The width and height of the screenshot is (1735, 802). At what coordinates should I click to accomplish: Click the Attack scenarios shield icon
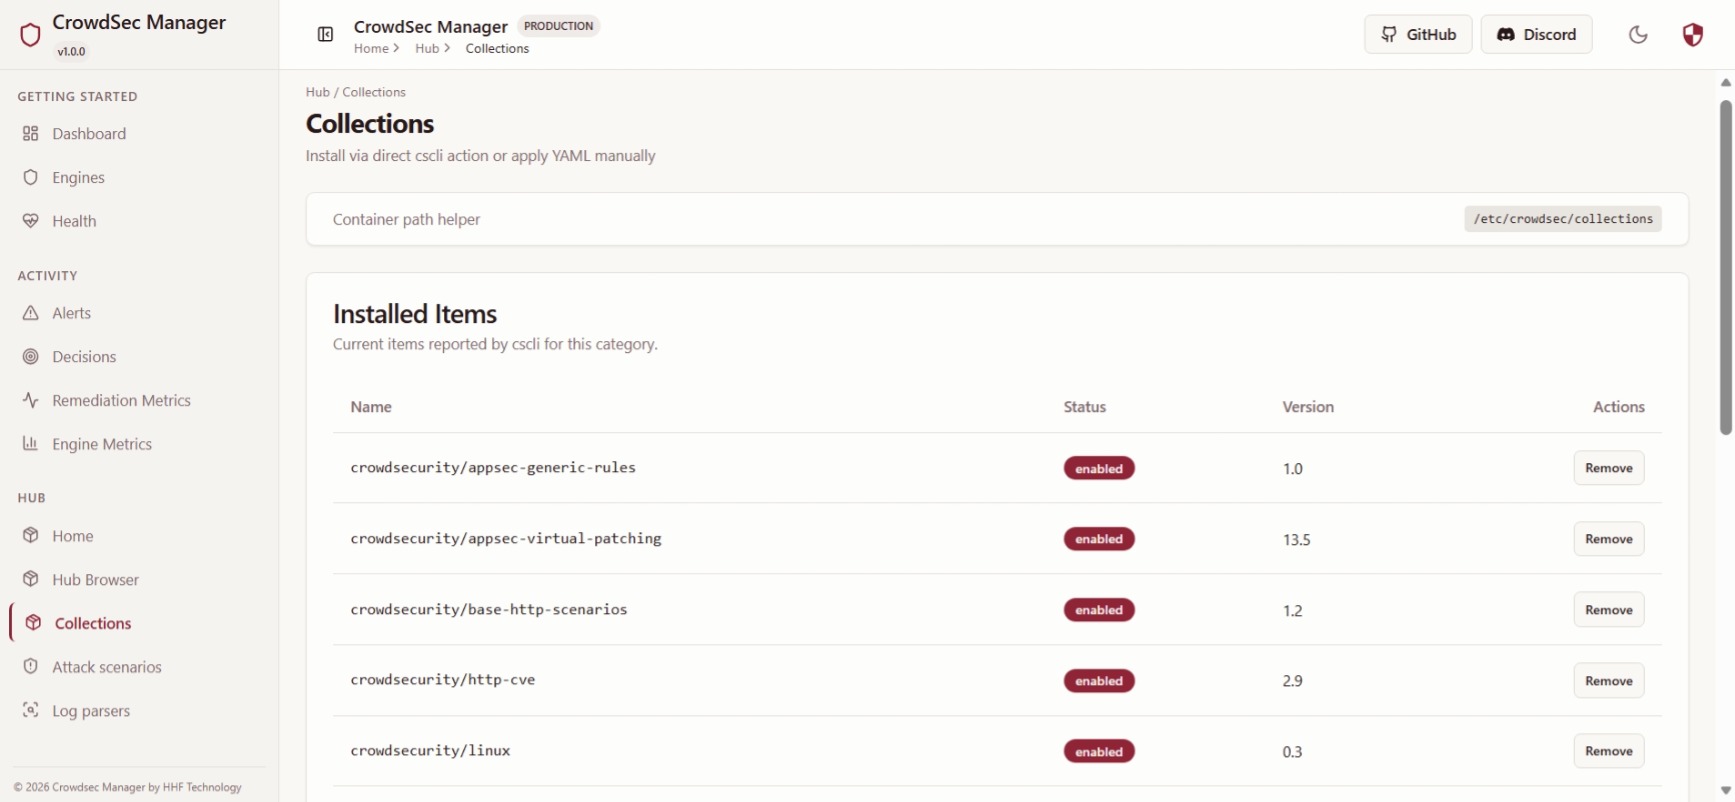(31, 667)
